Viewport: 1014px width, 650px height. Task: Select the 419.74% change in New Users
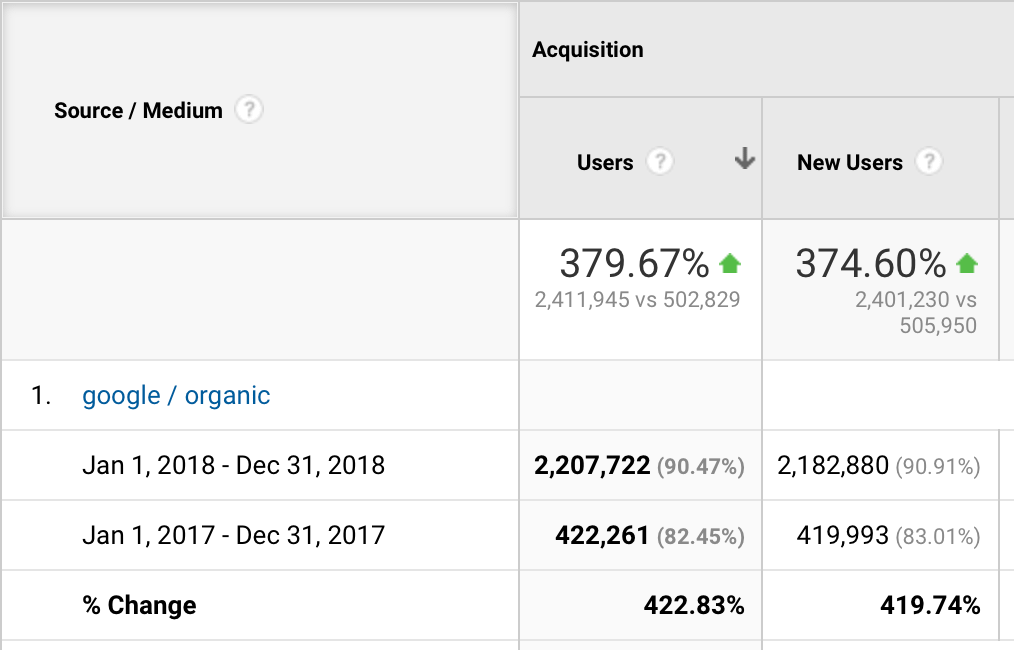(929, 605)
